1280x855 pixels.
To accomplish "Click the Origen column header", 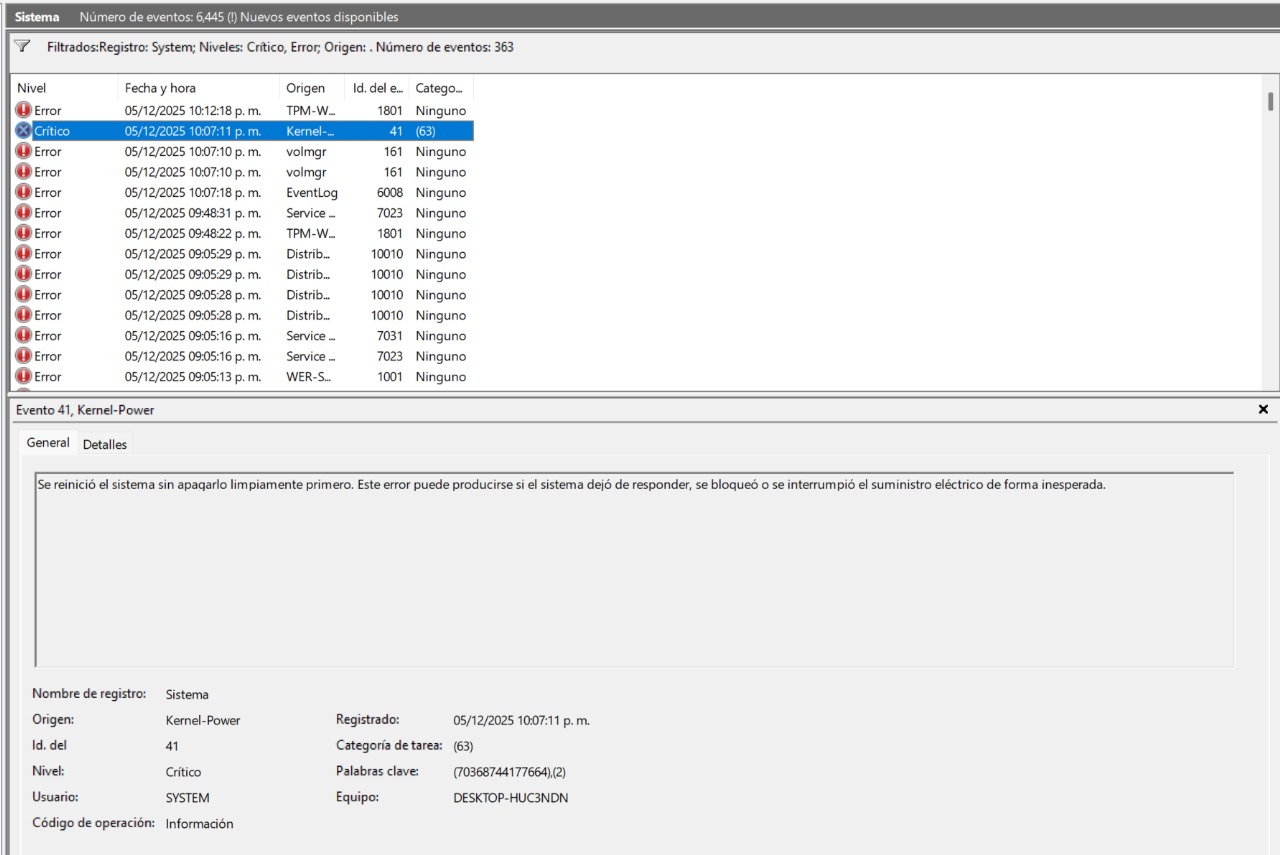I will coord(312,88).
